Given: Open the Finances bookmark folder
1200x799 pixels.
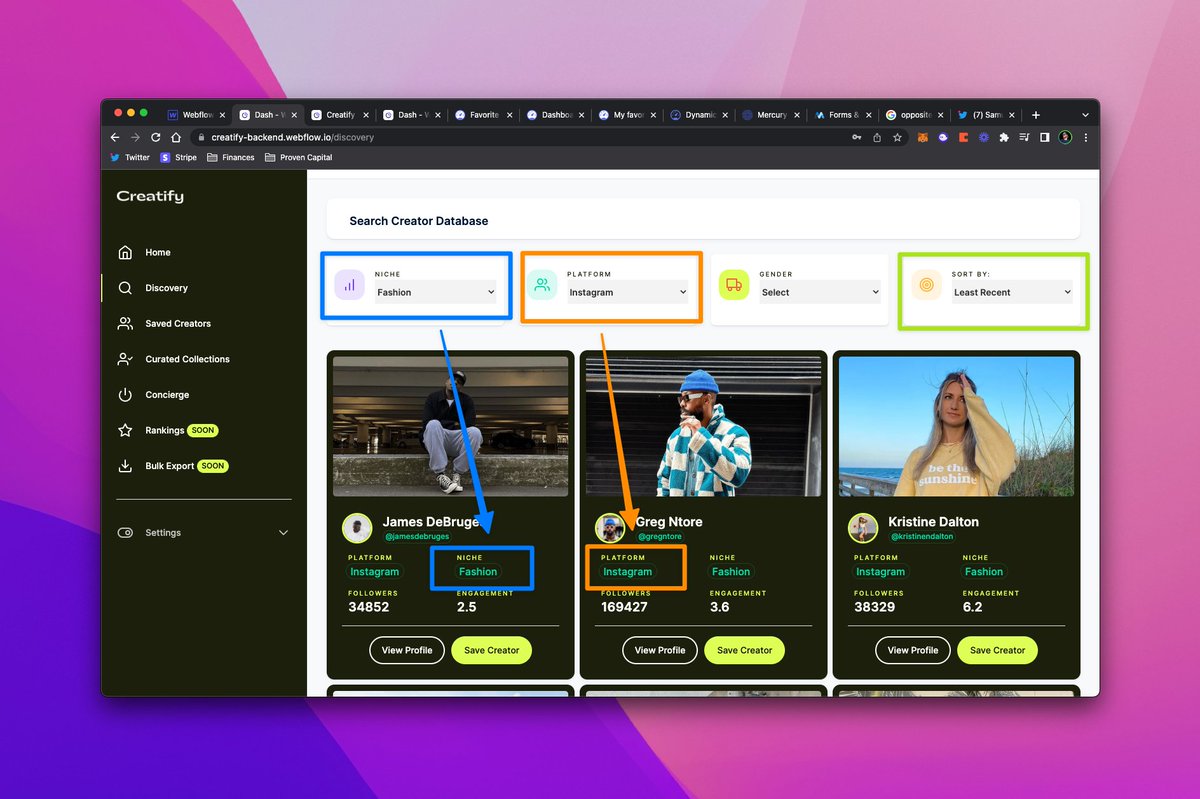Looking at the screenshot, I should [231, 157].
